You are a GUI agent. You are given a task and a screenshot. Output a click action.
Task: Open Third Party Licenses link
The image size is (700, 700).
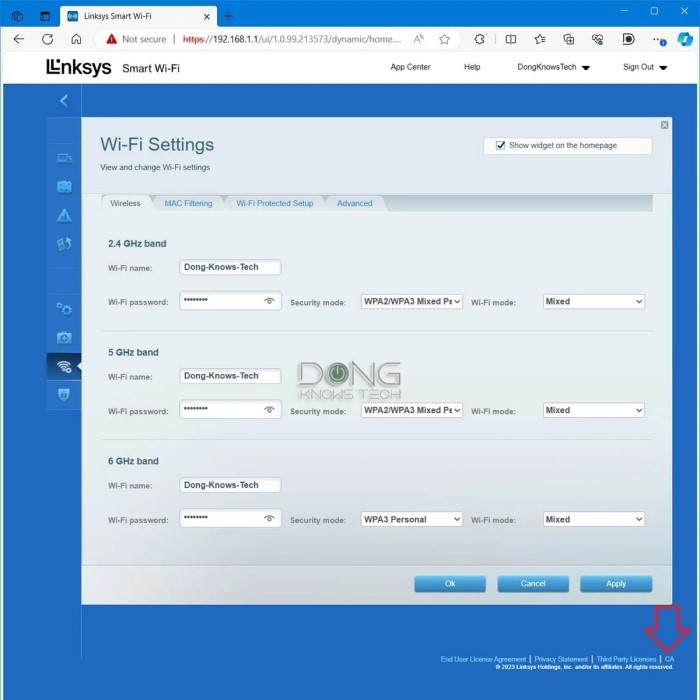coord(626,659)
